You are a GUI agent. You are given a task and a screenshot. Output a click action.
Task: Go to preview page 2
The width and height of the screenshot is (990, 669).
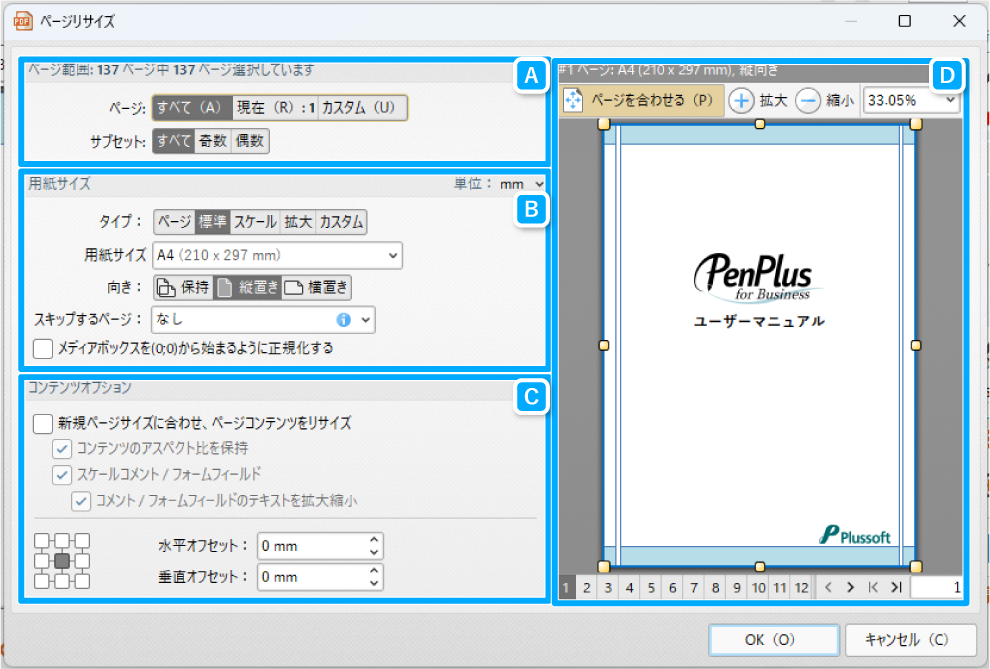pos(587,588)
